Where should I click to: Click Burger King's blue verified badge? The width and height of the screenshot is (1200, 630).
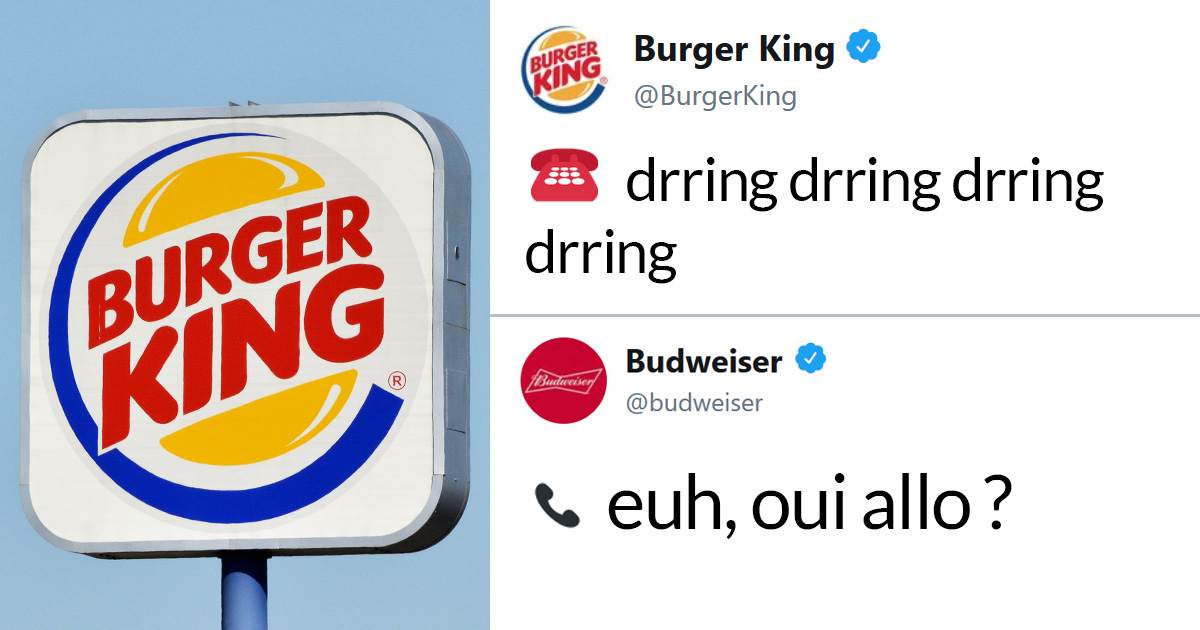coord(864,47)
